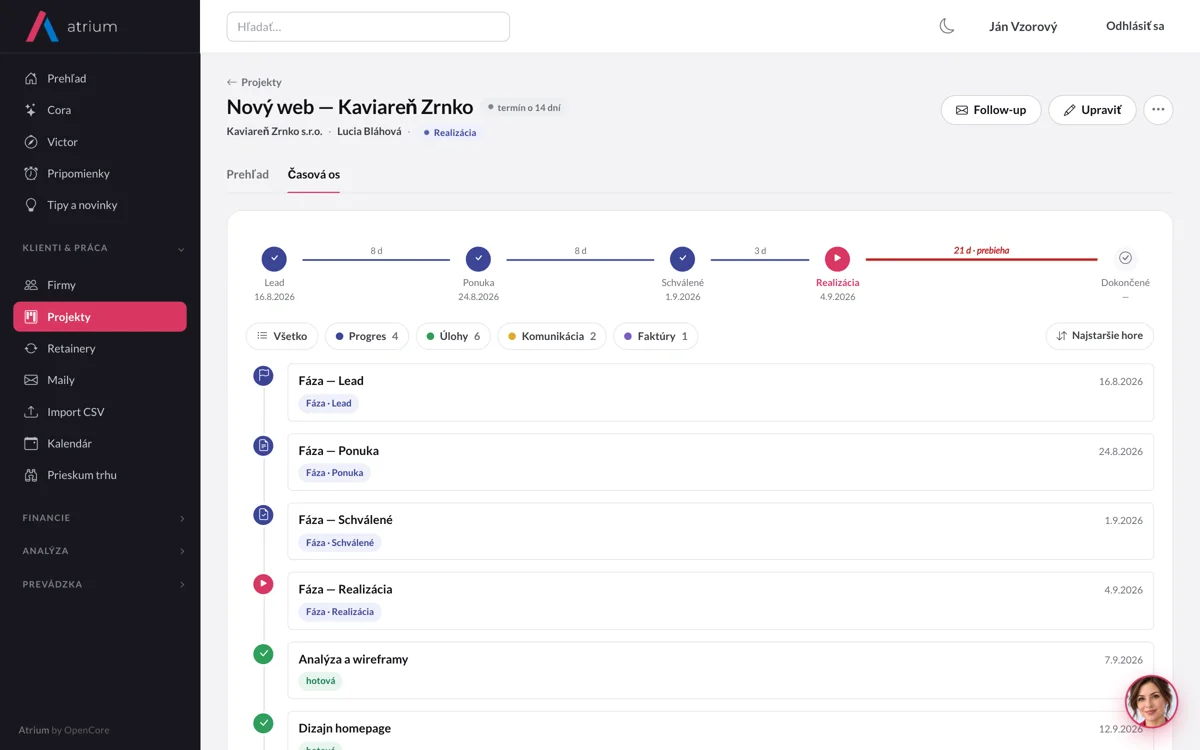Open Retainery in the sidebar
The height and width of the screenshot is (750, 1200).
100,348
